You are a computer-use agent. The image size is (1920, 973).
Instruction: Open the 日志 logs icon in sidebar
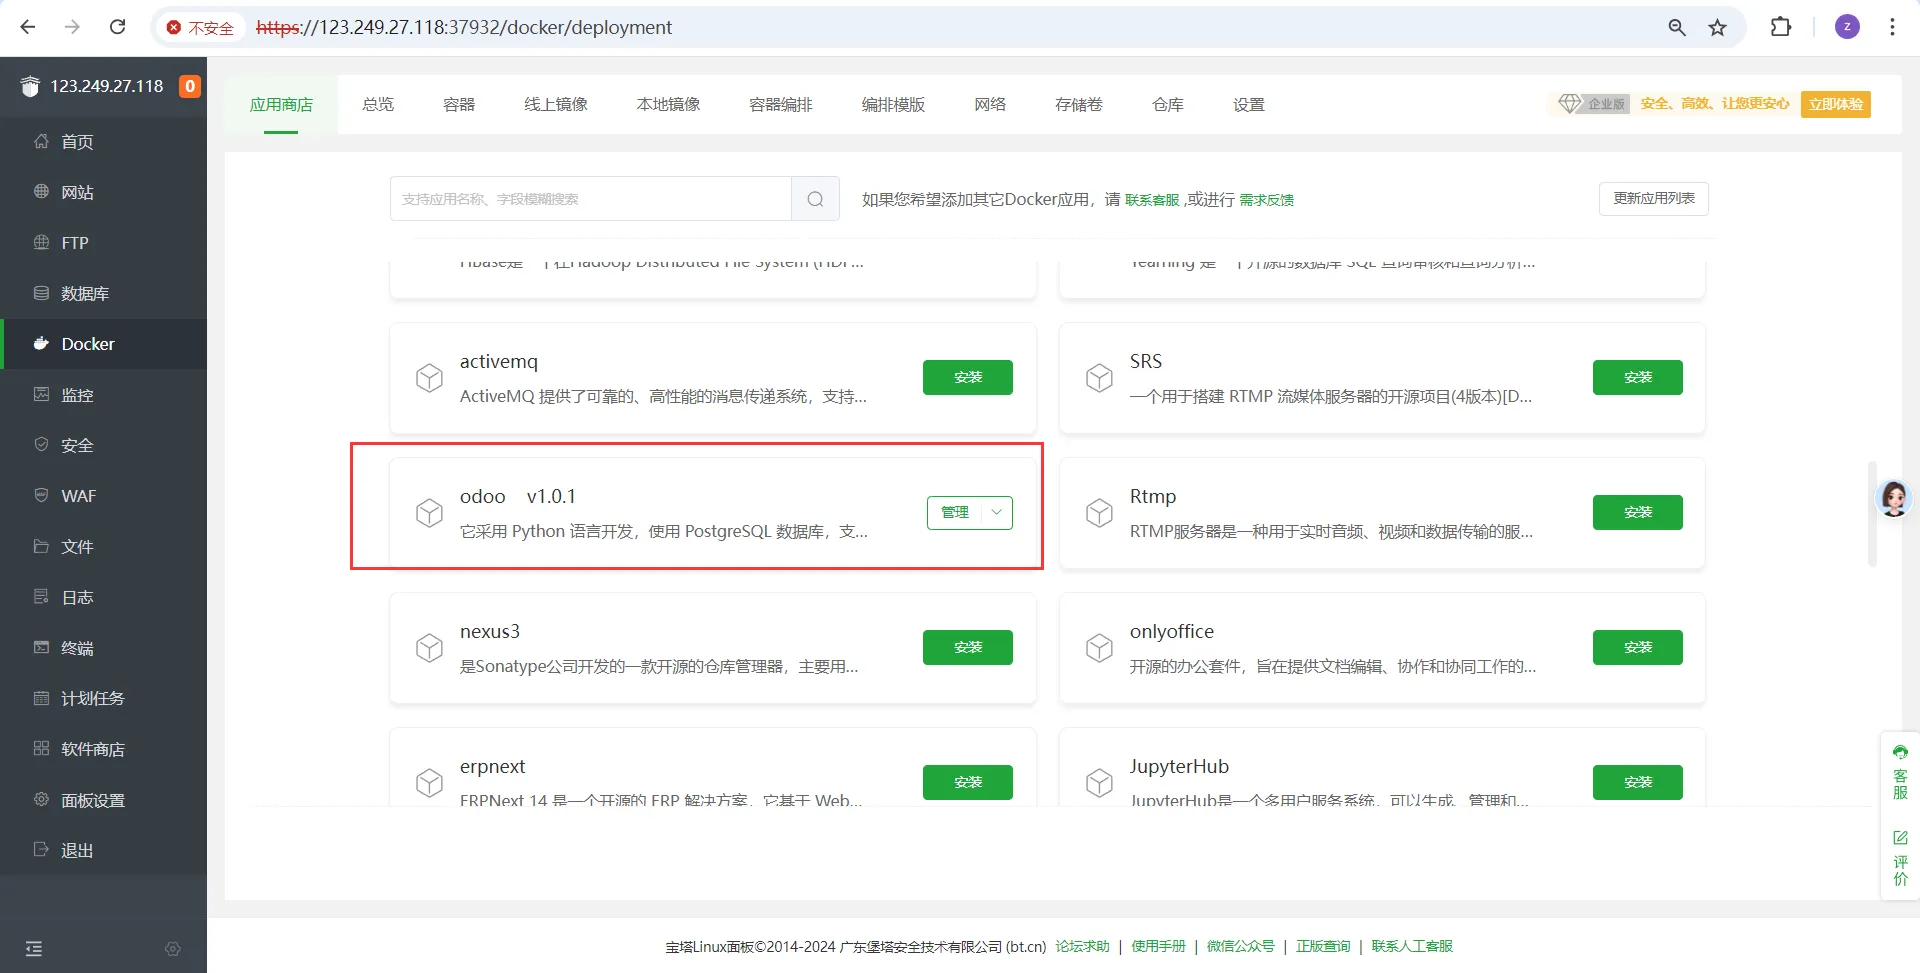coord(41,597)
